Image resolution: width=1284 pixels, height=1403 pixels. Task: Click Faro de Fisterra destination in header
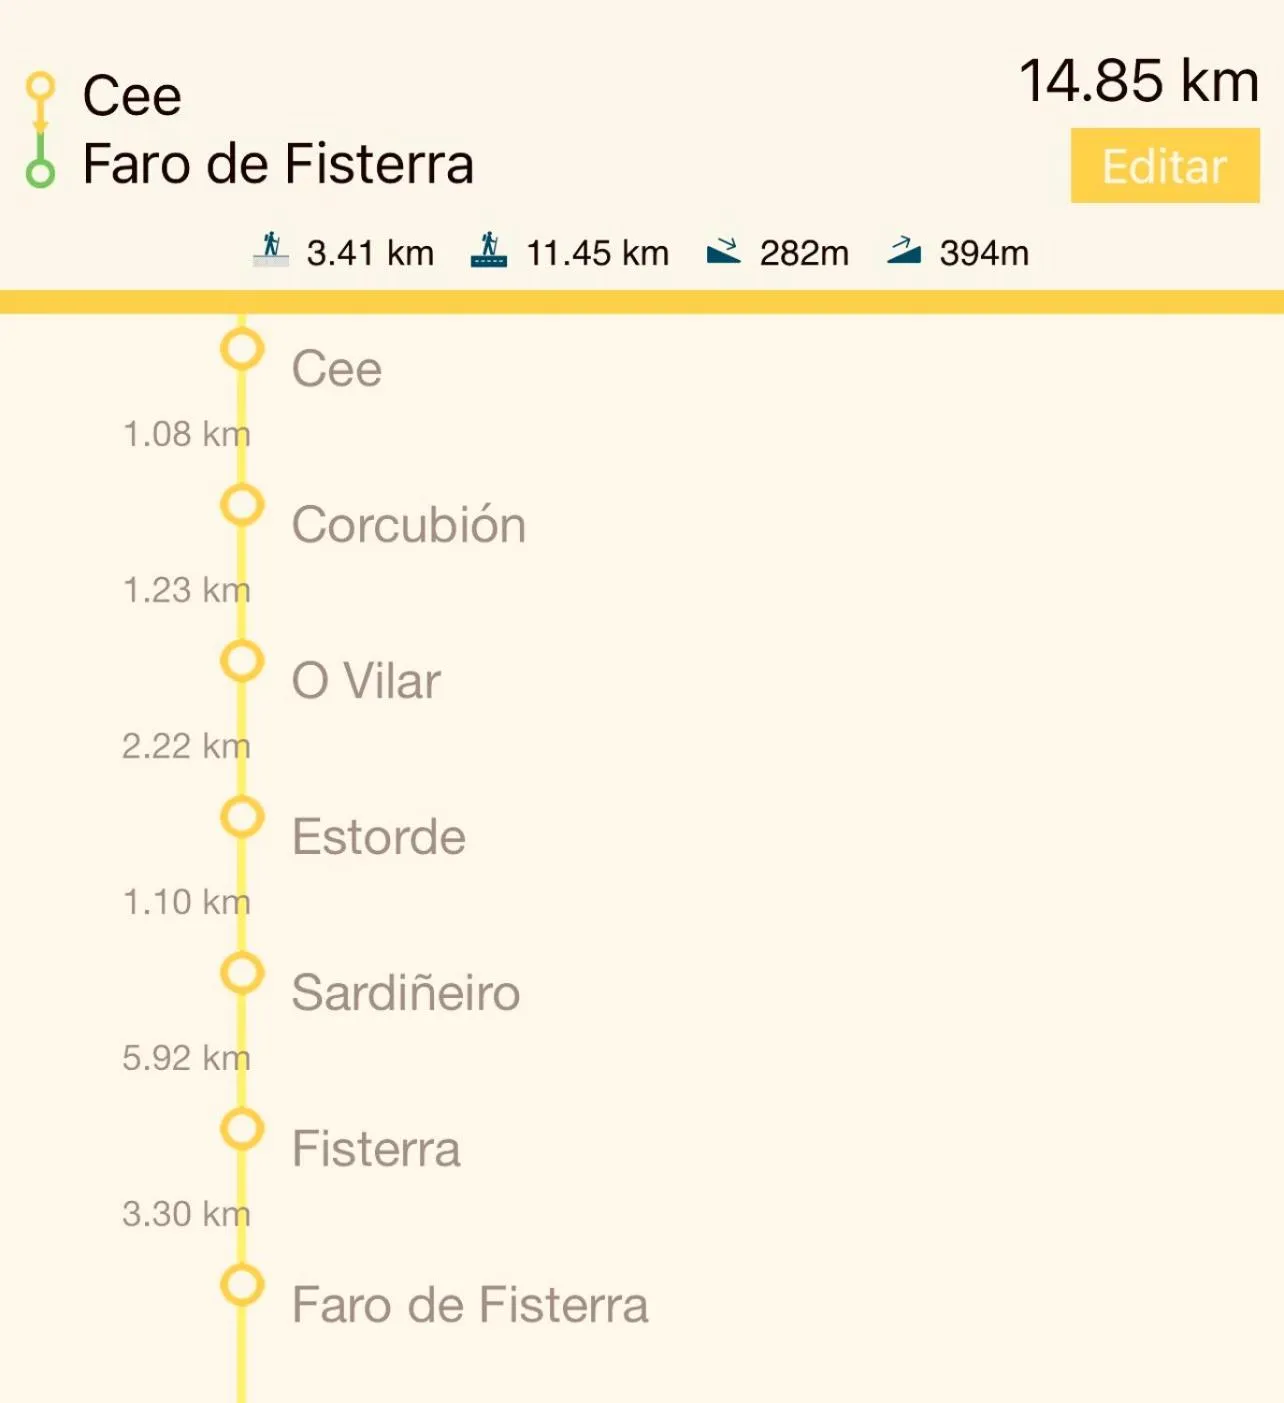coord(278,164)
